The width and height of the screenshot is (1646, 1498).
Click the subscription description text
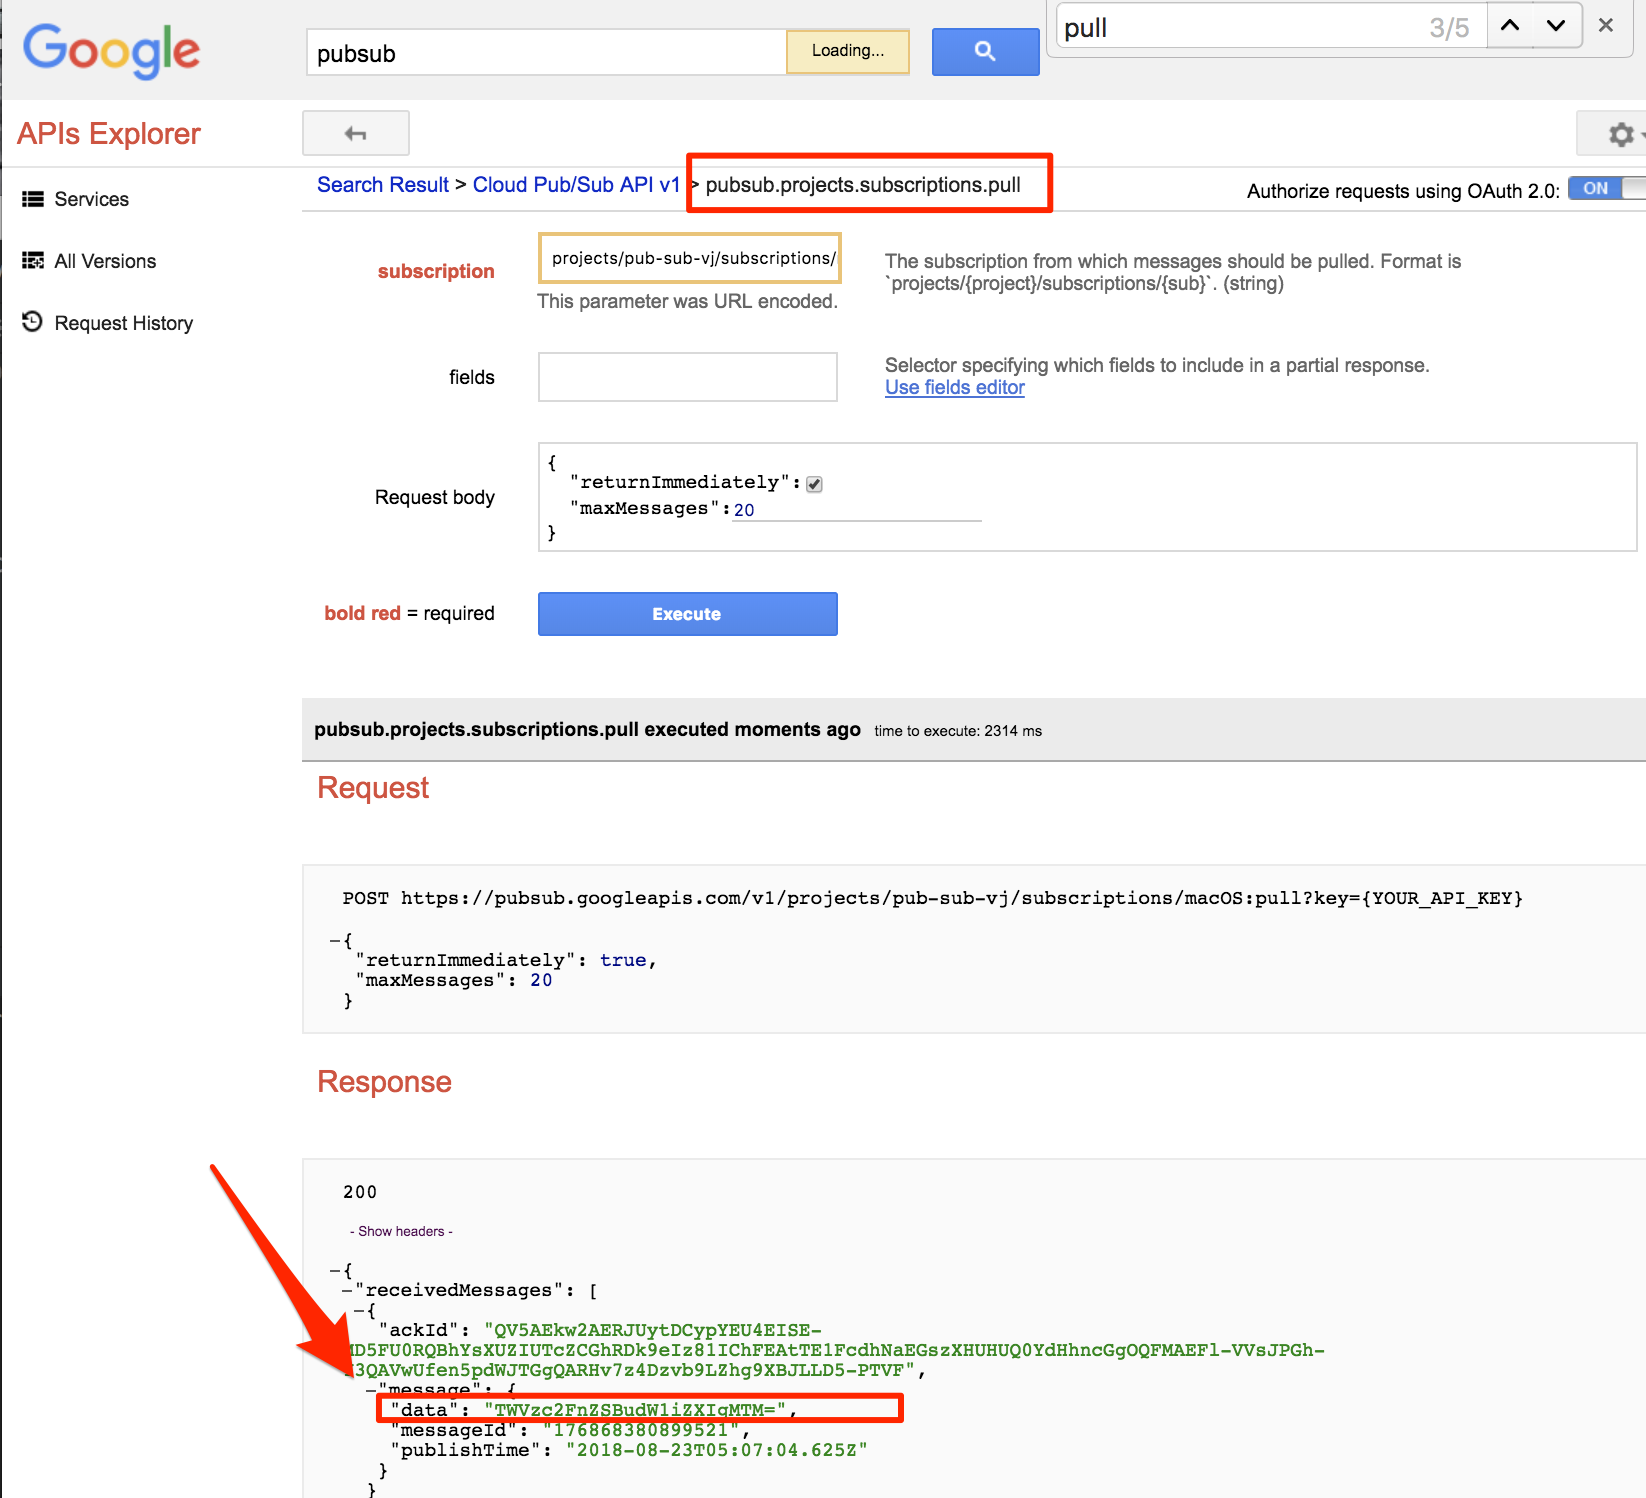click(x=1173, y=272)
